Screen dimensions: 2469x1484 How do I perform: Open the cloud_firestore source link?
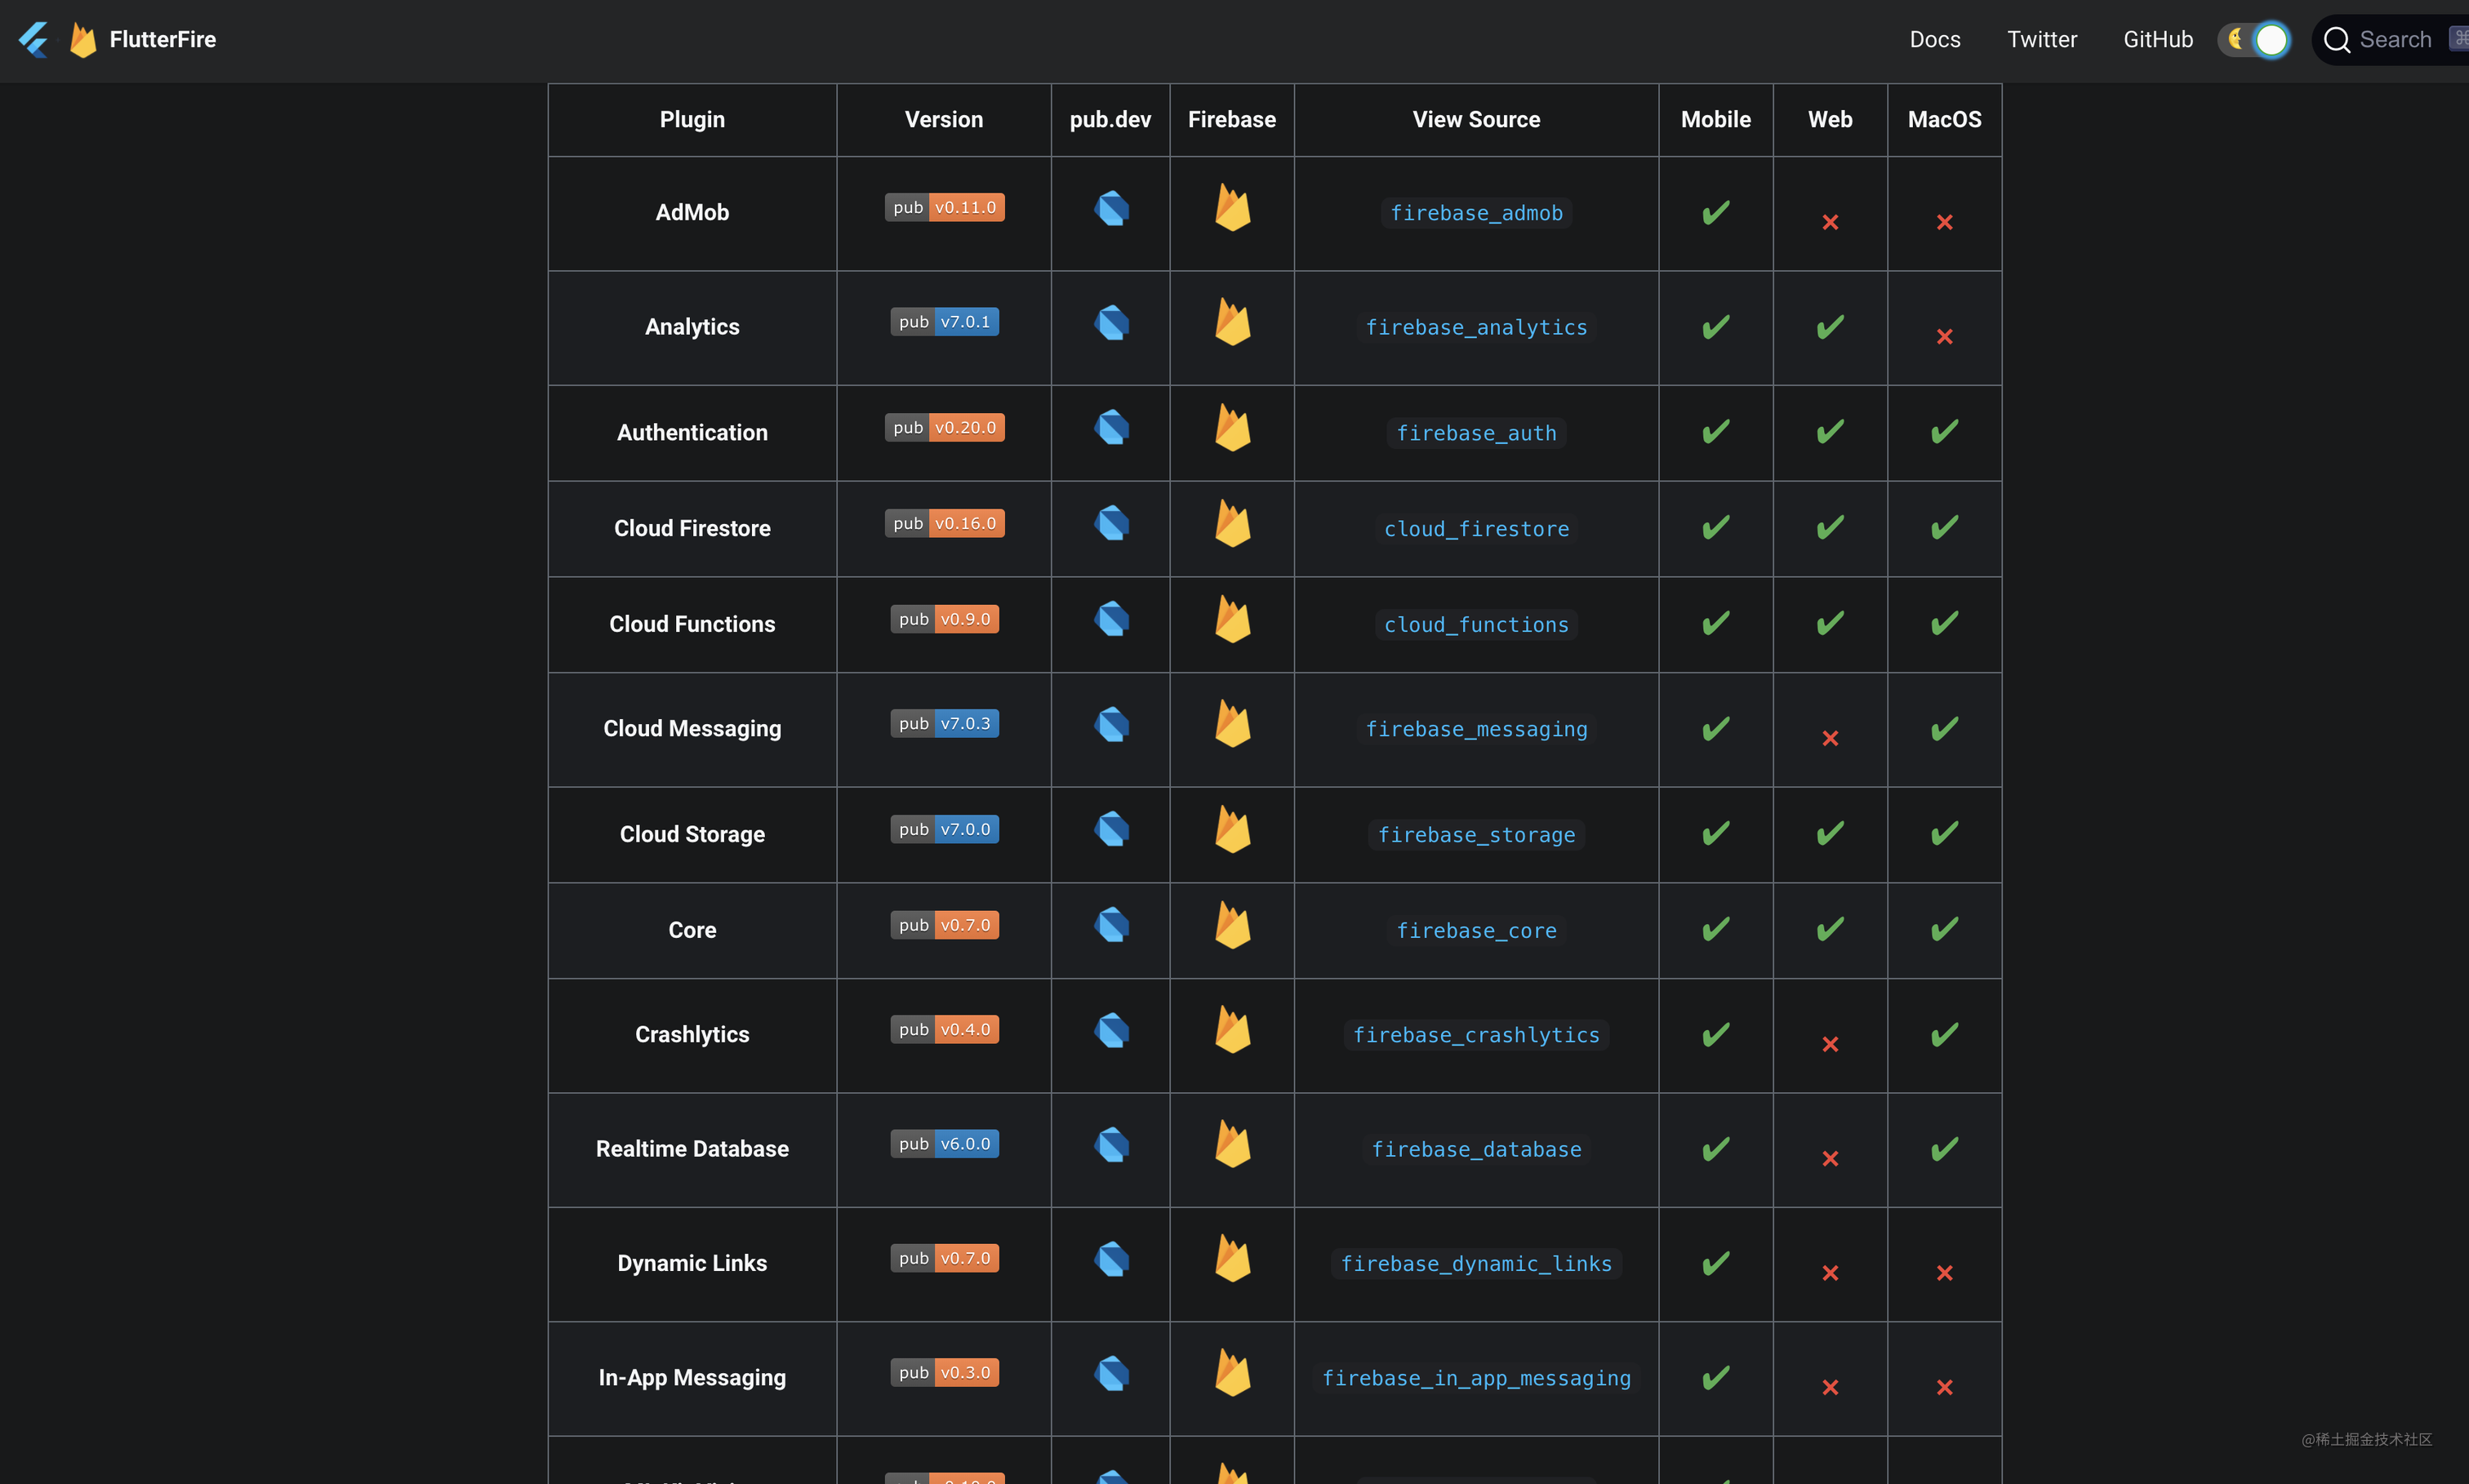click(1476, 529)
